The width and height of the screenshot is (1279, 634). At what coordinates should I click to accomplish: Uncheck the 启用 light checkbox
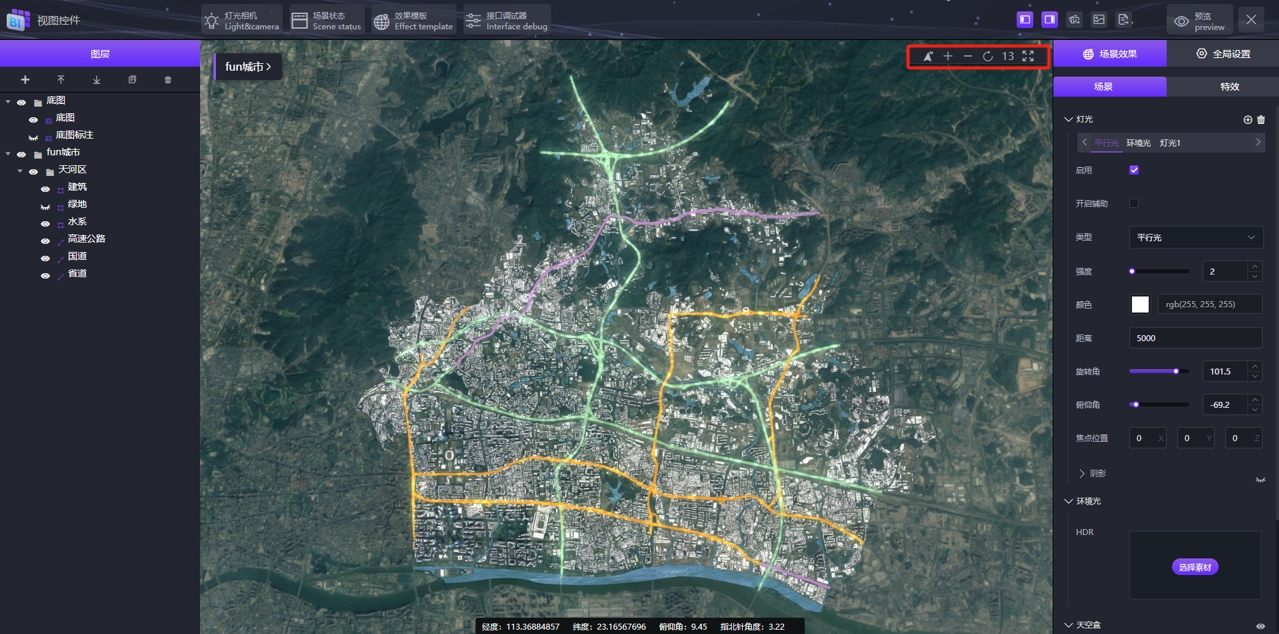(1134, 170)
